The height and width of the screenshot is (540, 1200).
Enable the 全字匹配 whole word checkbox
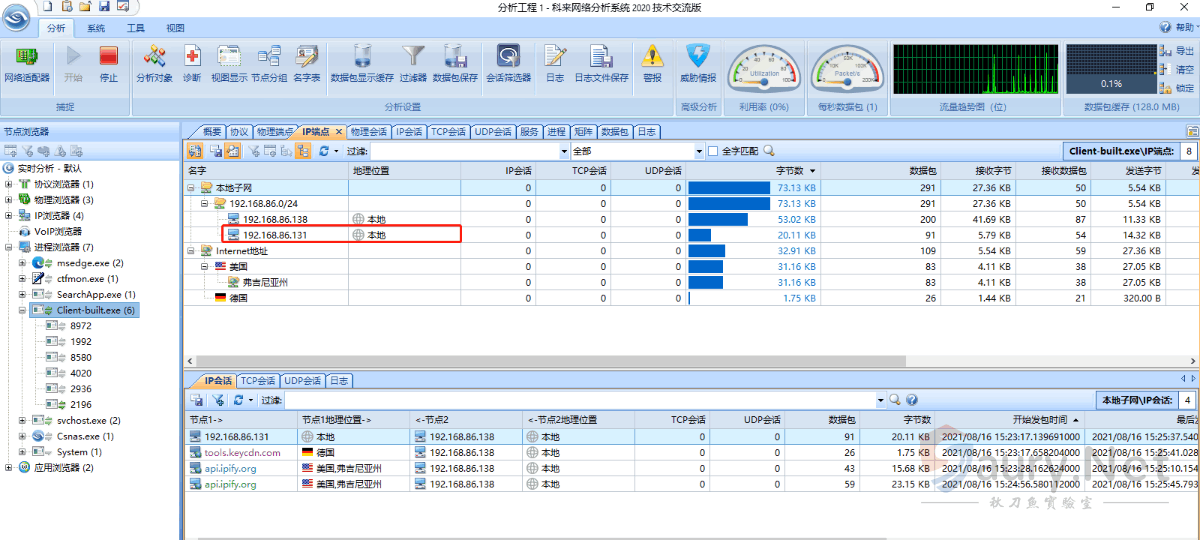(713, 151)
